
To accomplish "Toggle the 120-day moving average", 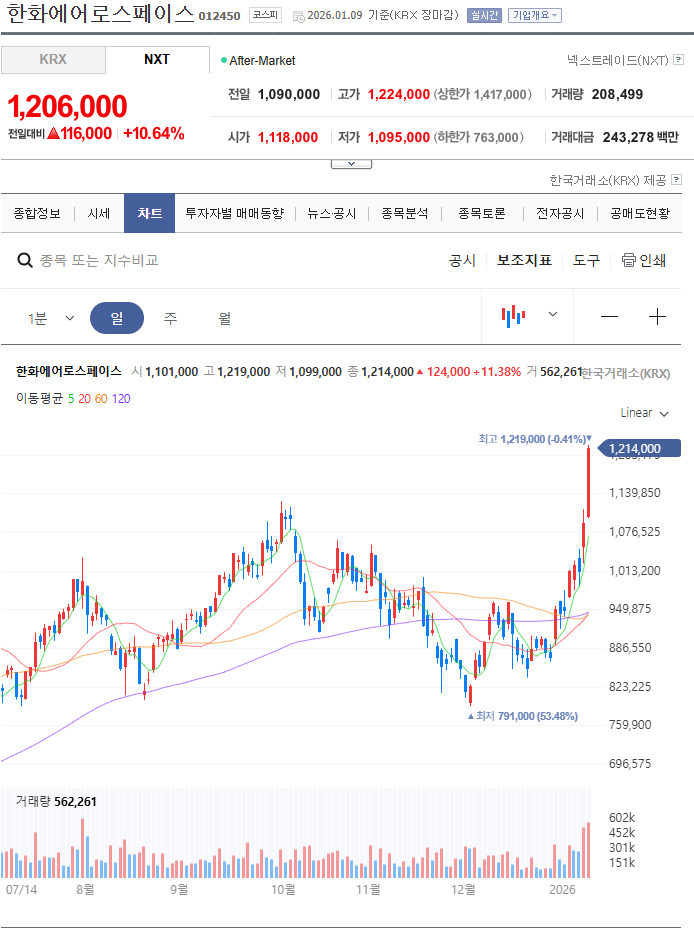I will [121, 399].
